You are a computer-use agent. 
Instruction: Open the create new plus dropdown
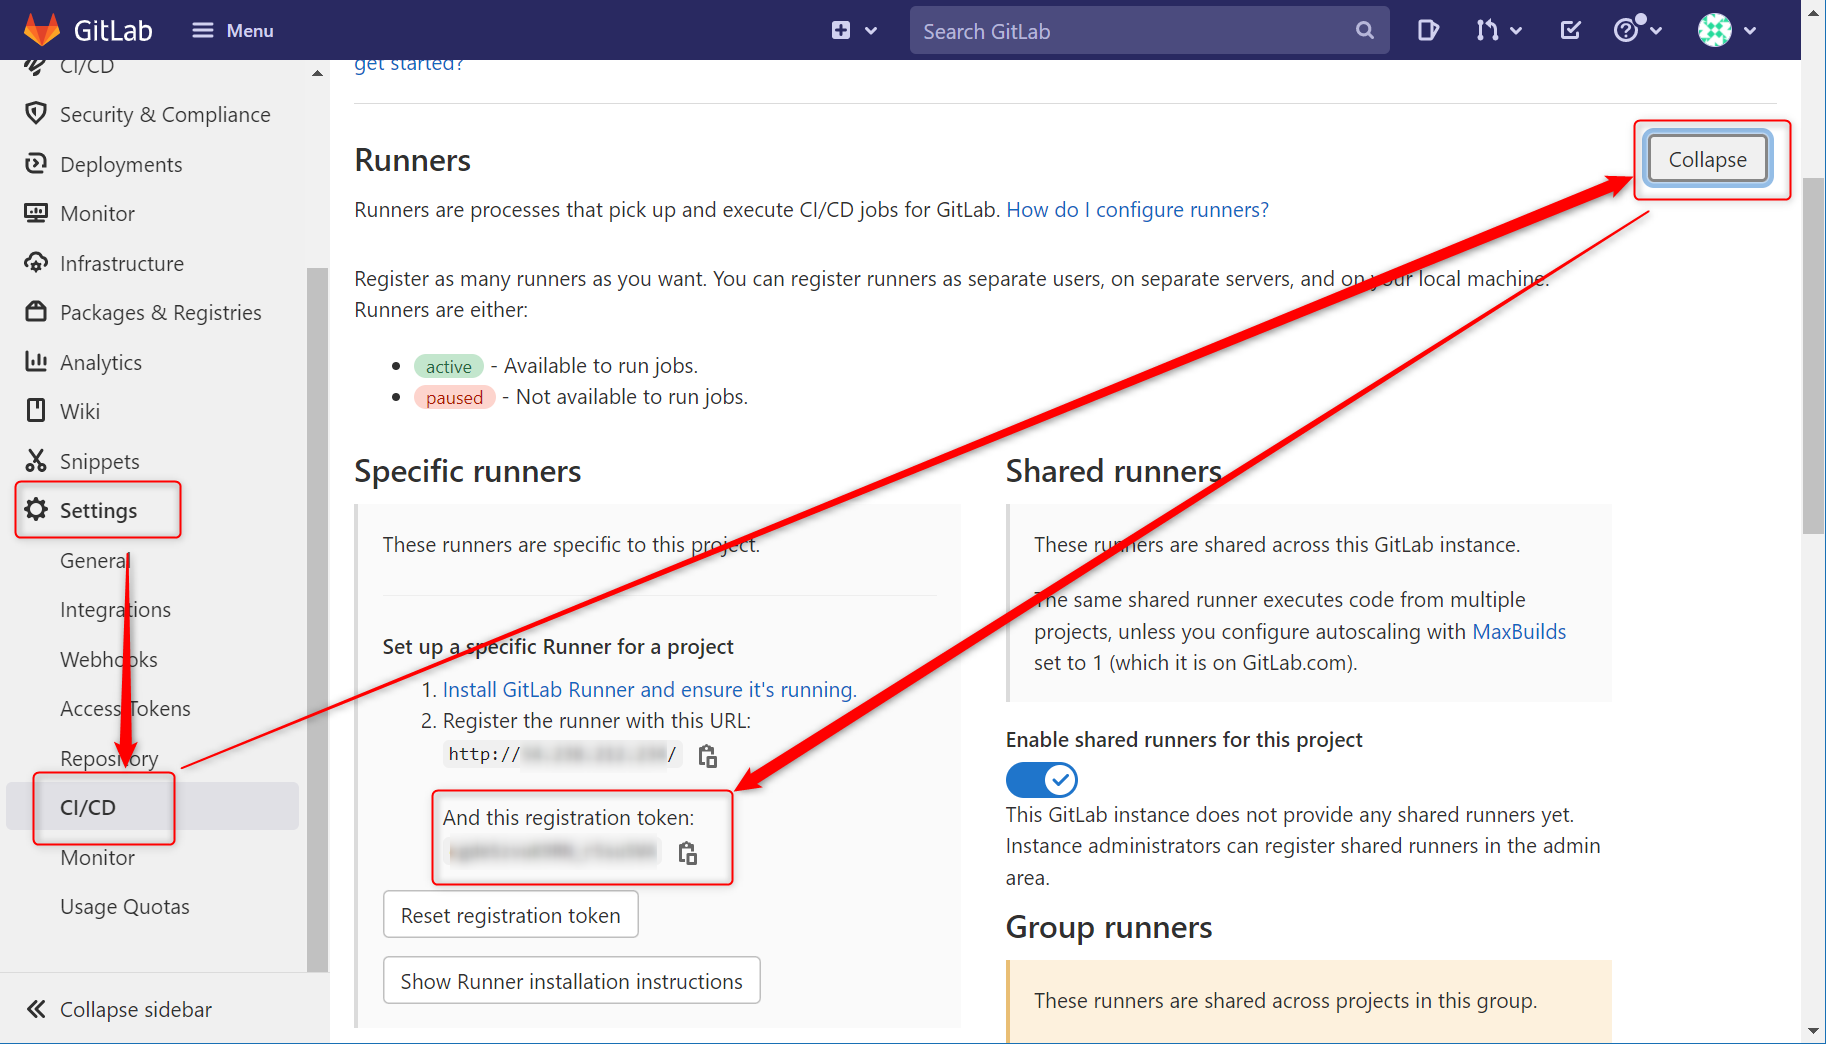(854, 30)
